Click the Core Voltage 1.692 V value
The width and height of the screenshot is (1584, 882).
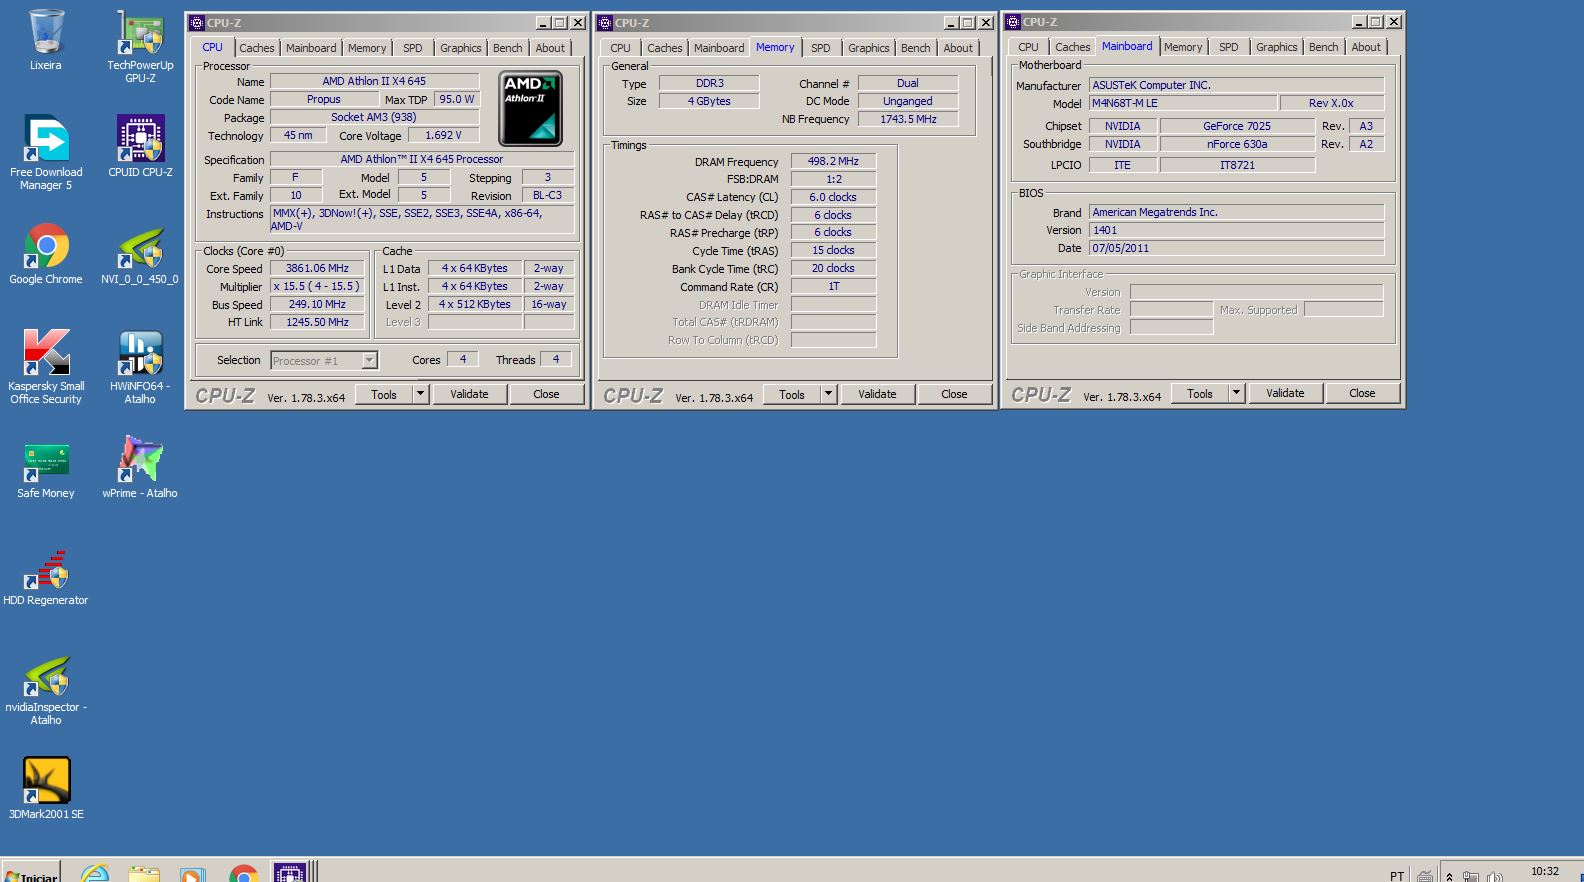(x=444, y=135)
